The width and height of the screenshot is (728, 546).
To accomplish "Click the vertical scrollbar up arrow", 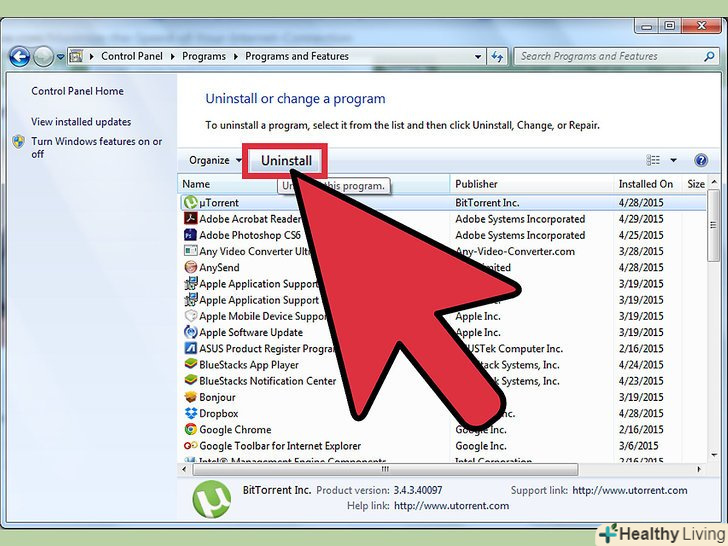I will coord(714,182).
